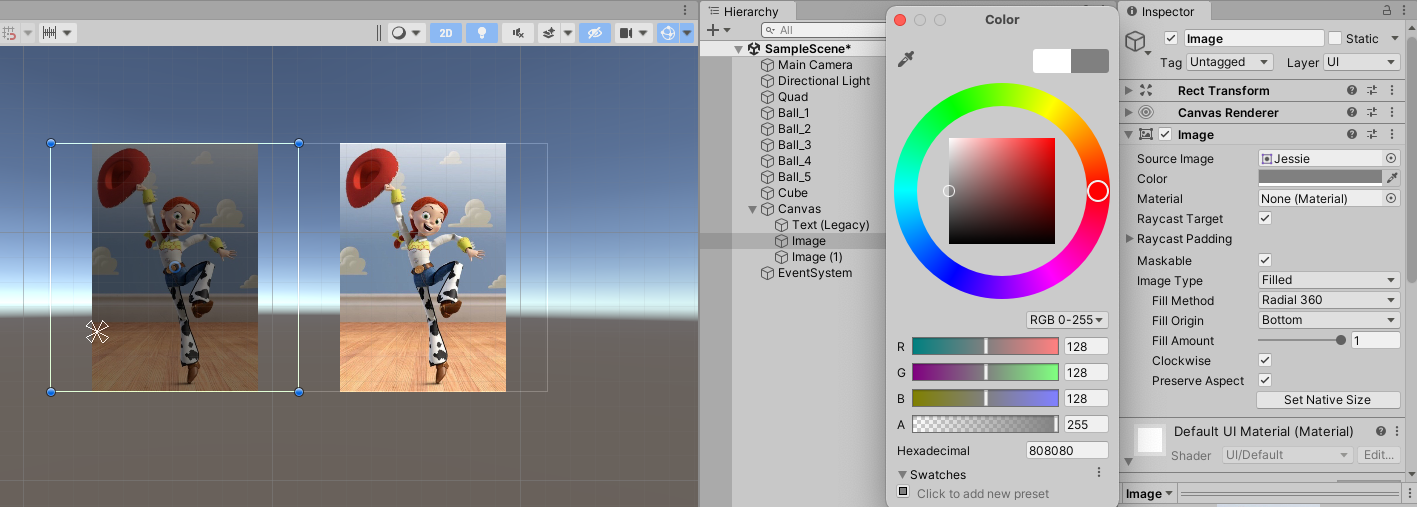Click the Hierarchy search field

[x=824, y=30]
